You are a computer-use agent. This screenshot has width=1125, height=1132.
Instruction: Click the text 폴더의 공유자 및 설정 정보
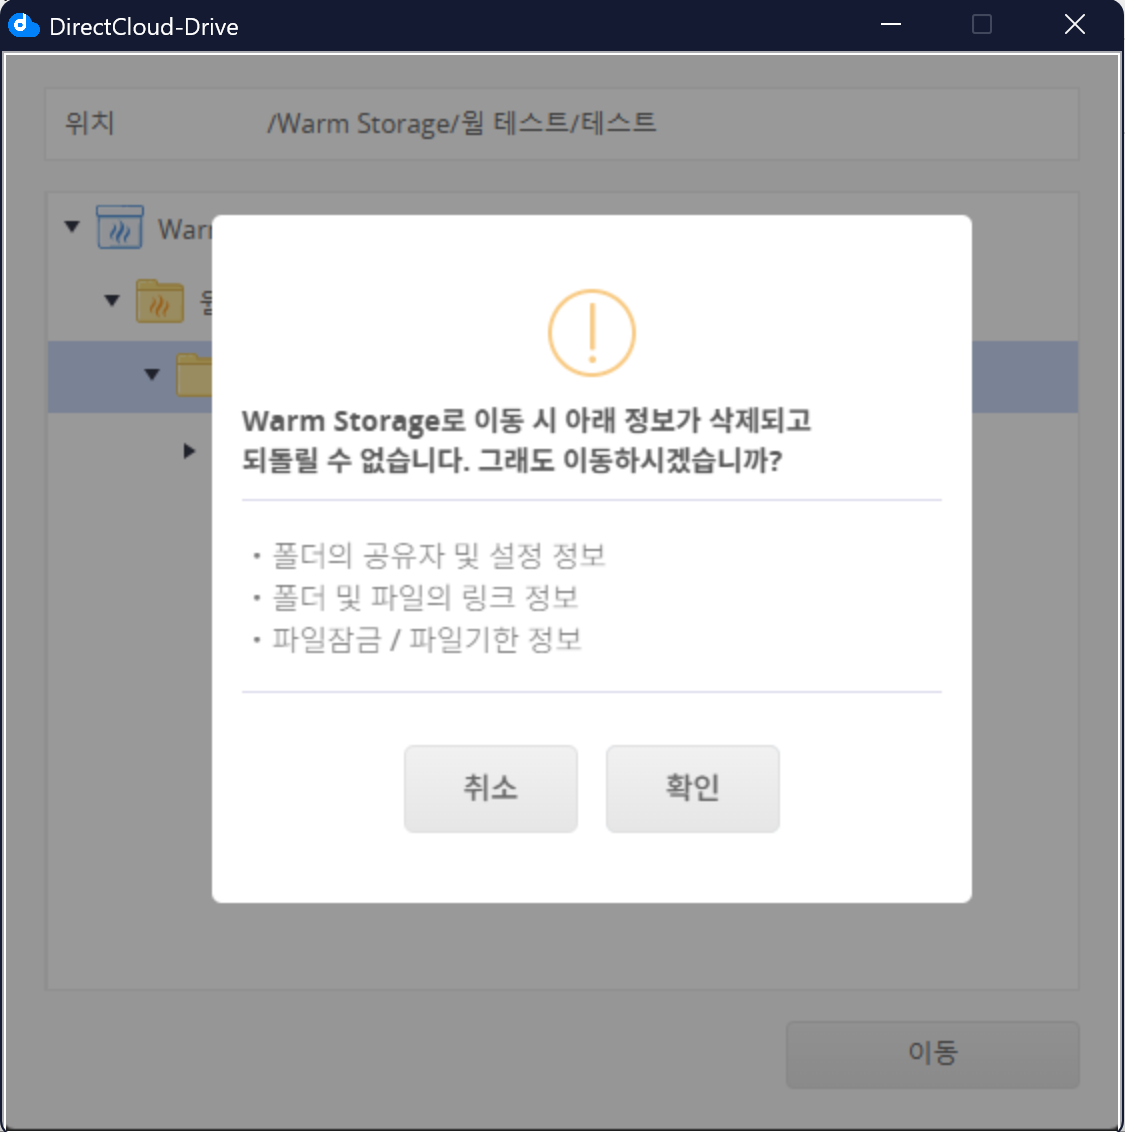(438, 555)
